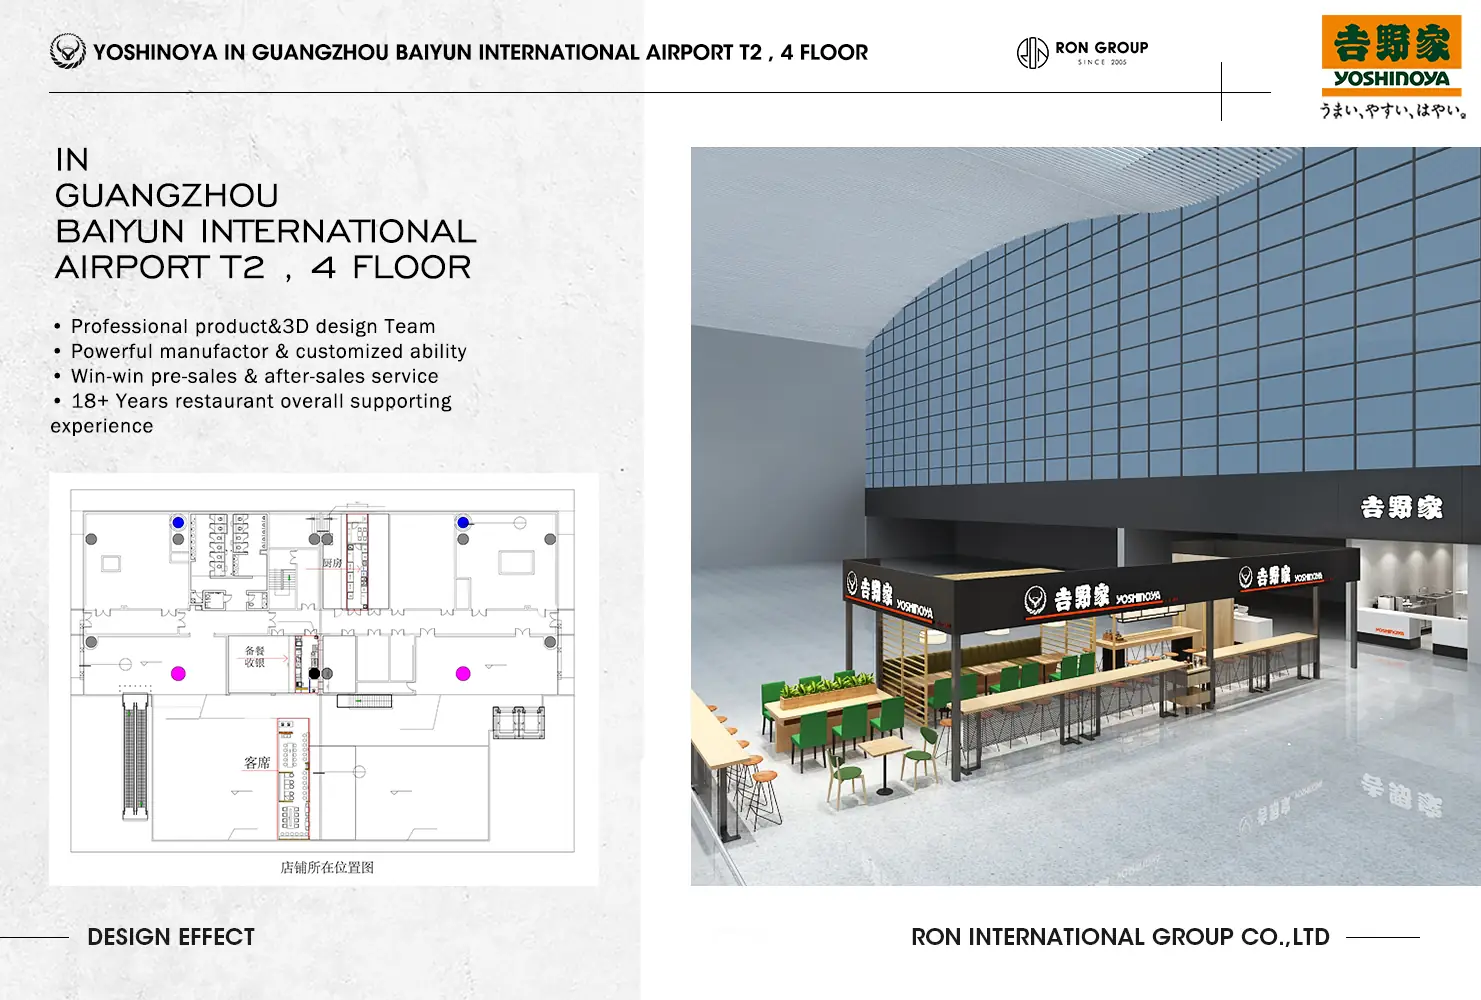Click the DESIGN EFFECT footer label
The height and width of the screenshot is (1000, 1481).
[171, 937]
